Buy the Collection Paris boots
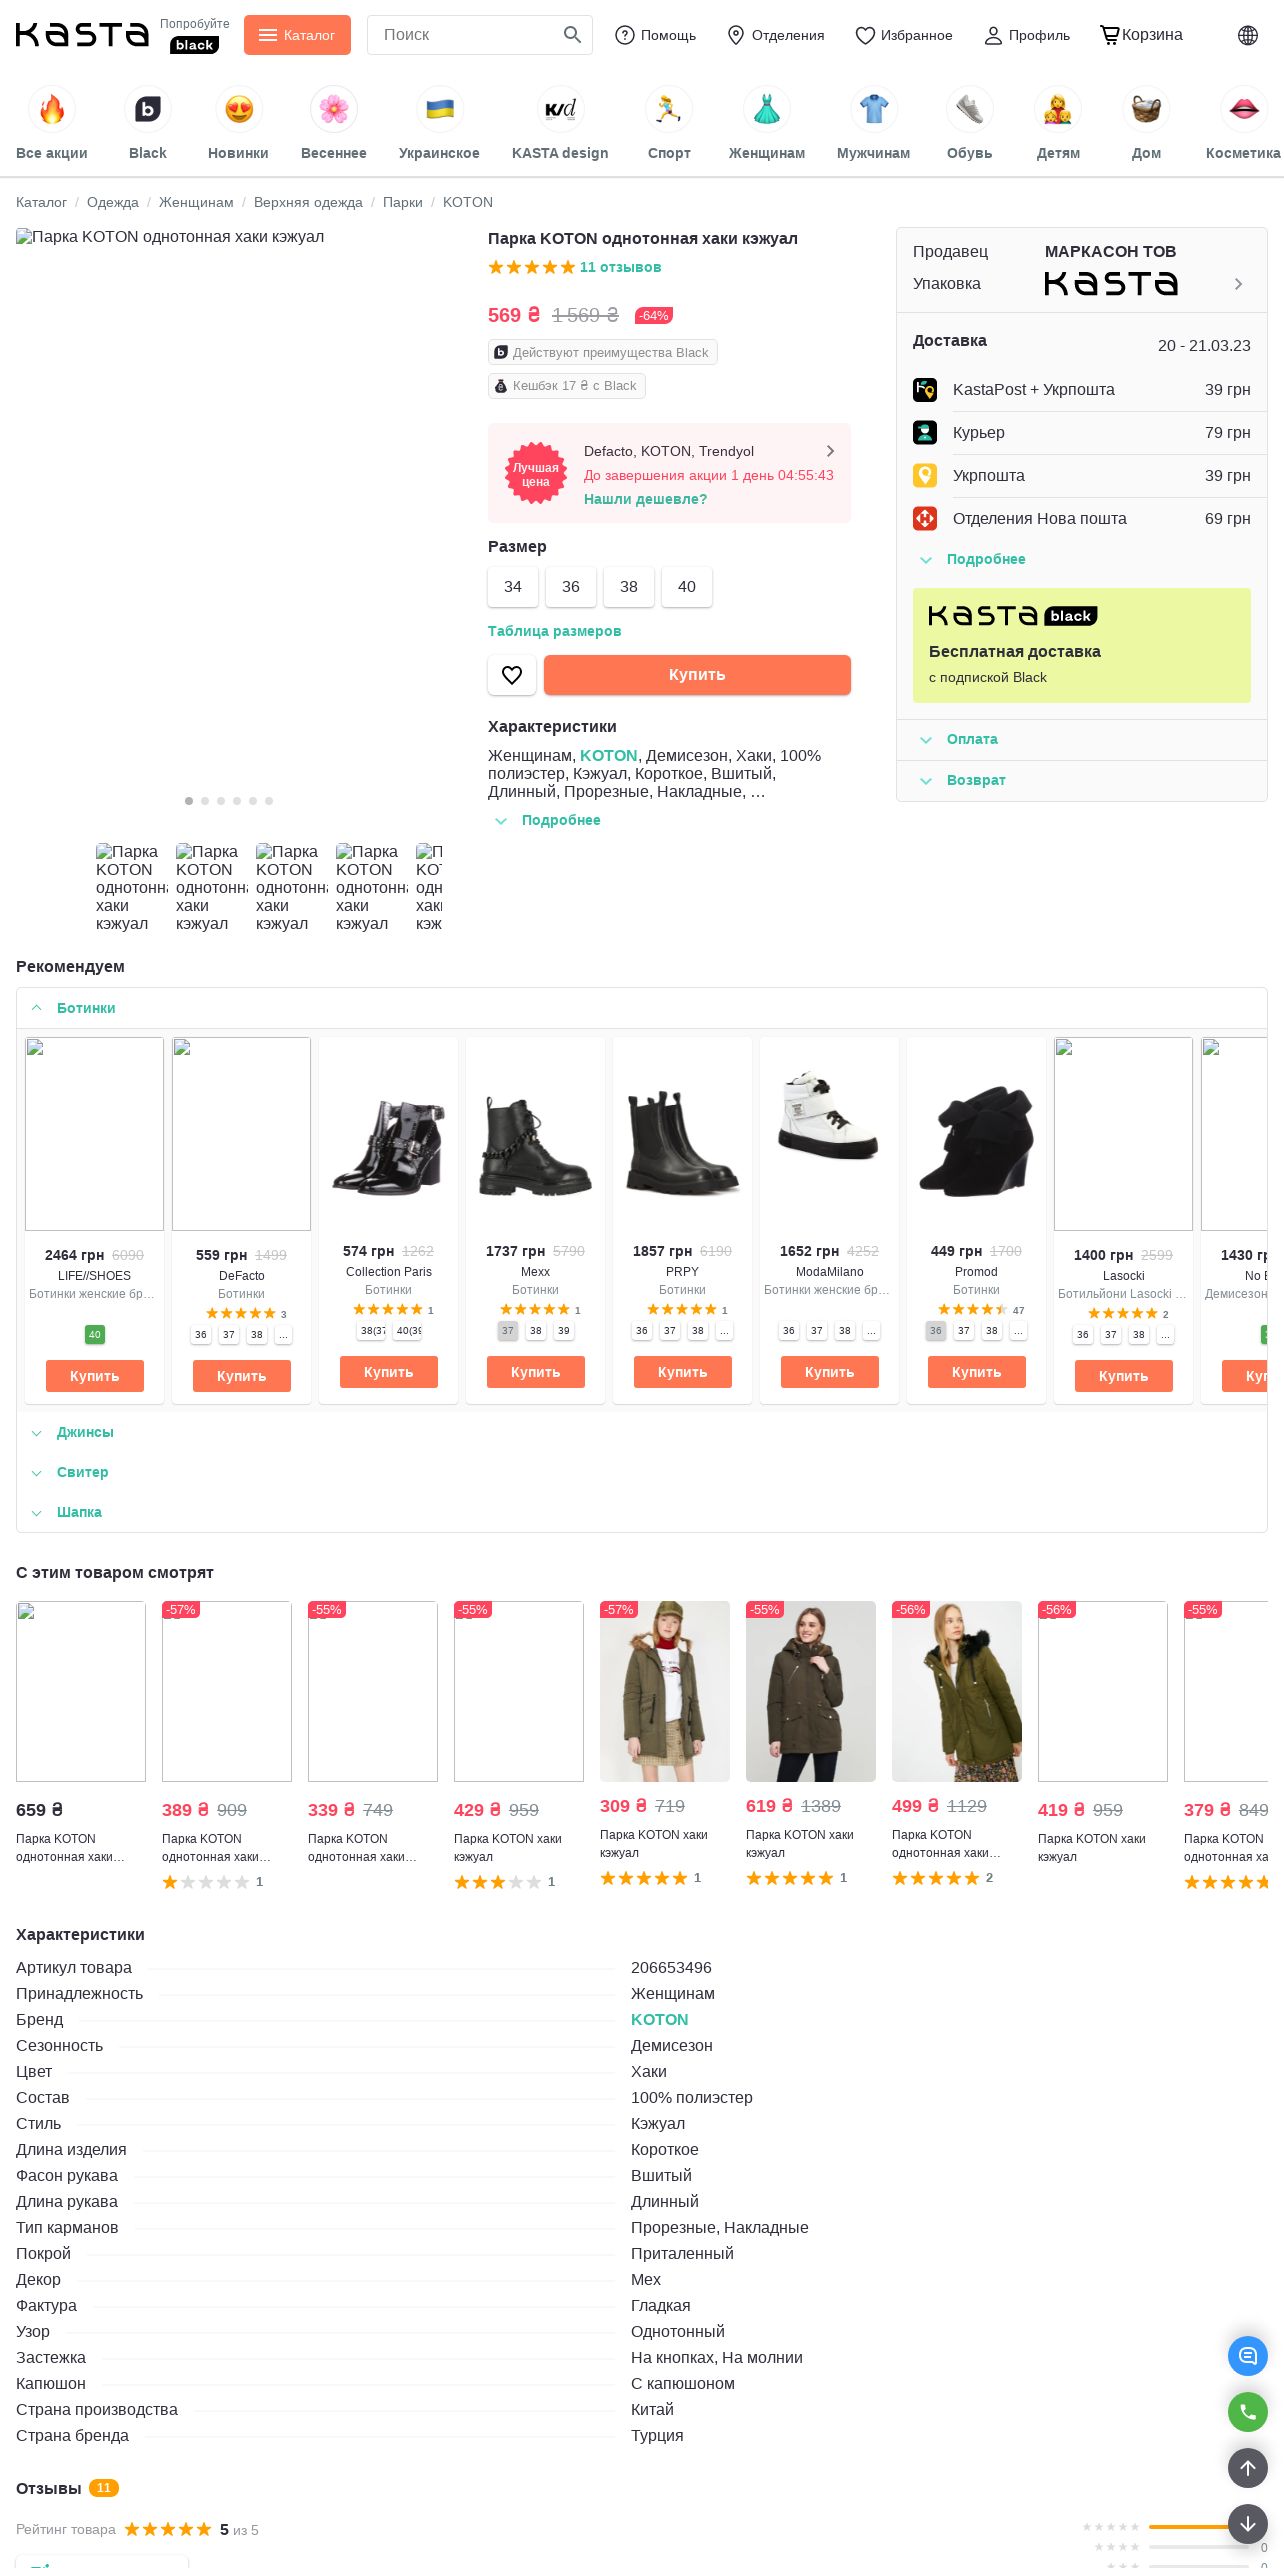 coord(389,1372)
